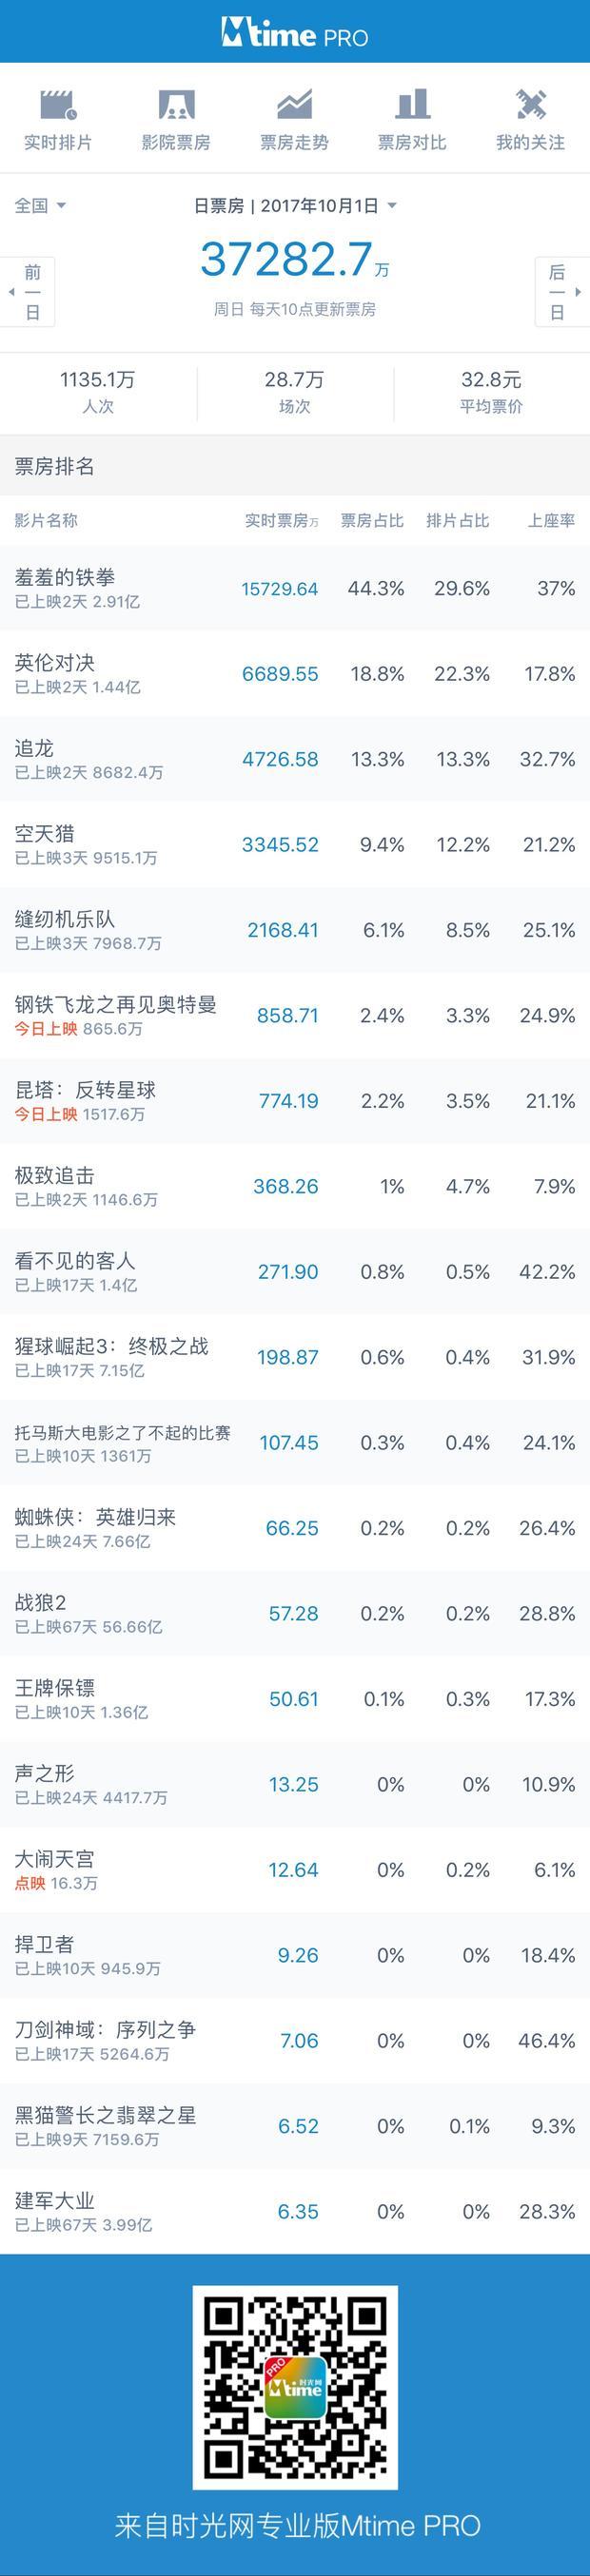This screenshot has width=590, height=2576.
Task: Sort by 票房占比 column header
Action: click(x=372, y=521)
